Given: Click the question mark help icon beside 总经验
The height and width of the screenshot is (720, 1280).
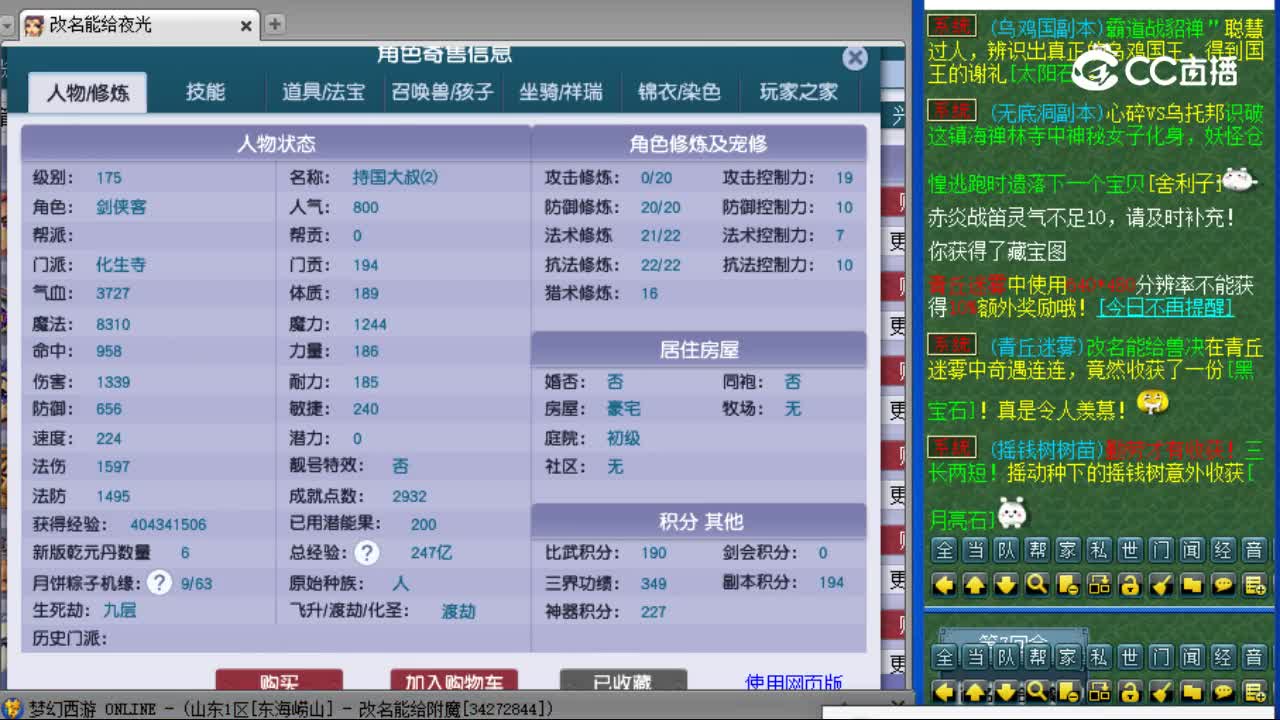Looking at the screenshot, I should click(x=367, y=552).
